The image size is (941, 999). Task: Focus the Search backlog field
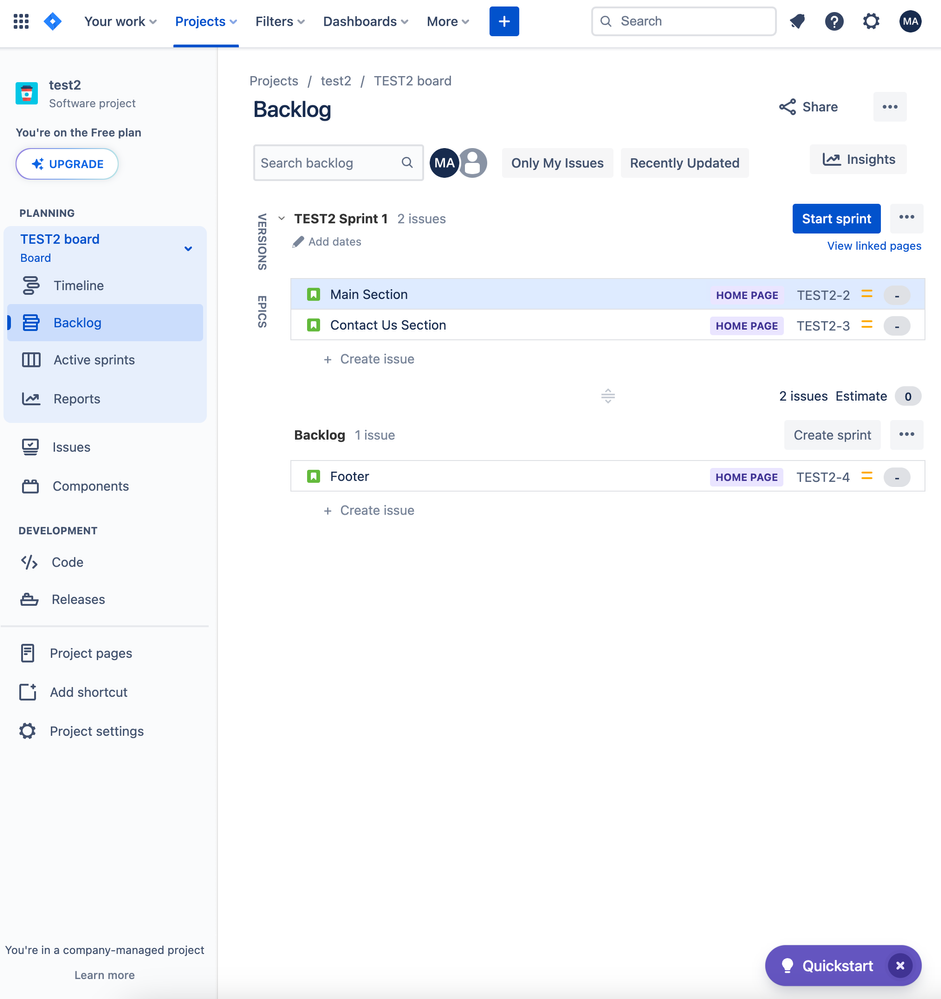pyautogui.click(x=338, y=163)
